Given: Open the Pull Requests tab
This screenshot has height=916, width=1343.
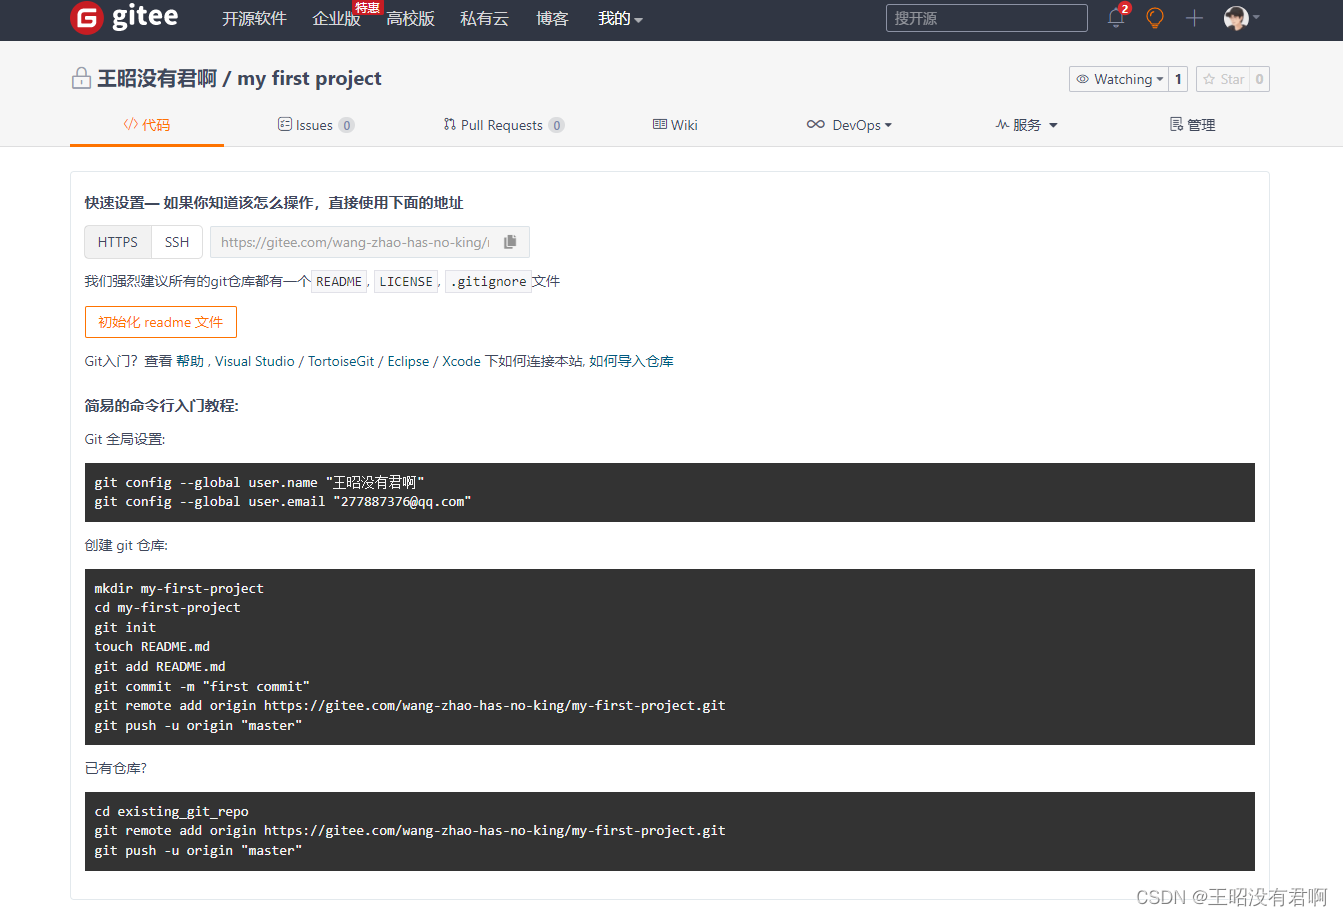Looking at the screenshot, I should [503, 125].
